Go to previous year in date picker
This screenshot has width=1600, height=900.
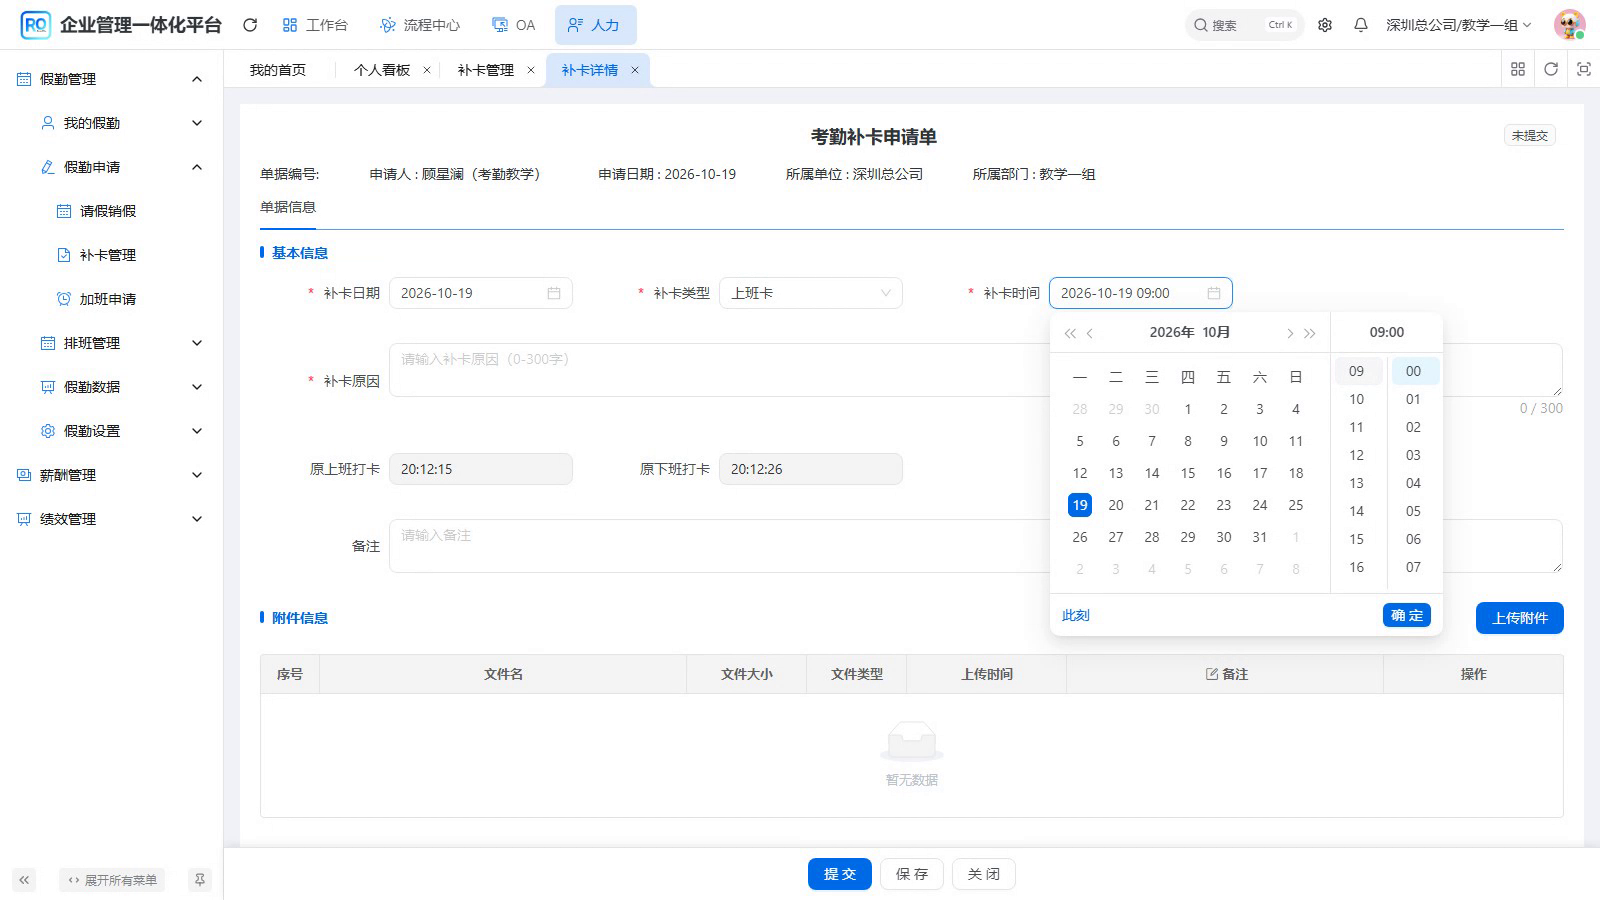pos(1070,333)
